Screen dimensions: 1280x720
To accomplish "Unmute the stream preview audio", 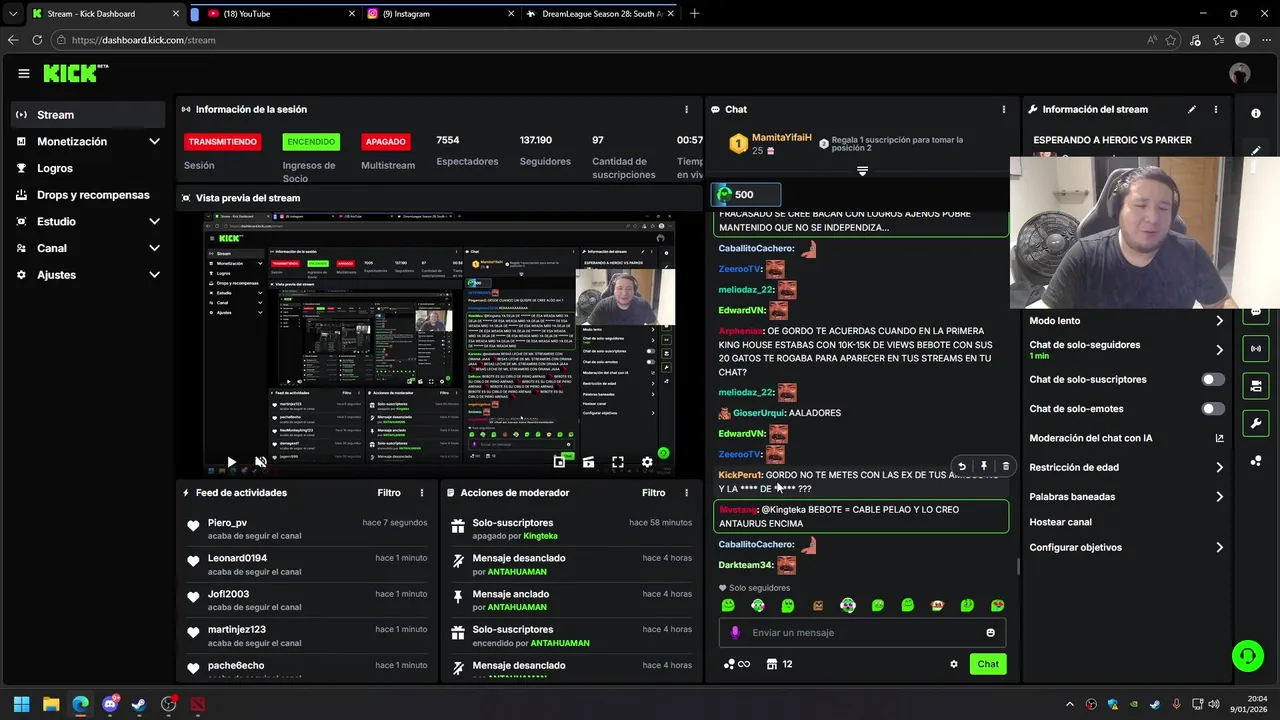I will (x=260, y=462).
